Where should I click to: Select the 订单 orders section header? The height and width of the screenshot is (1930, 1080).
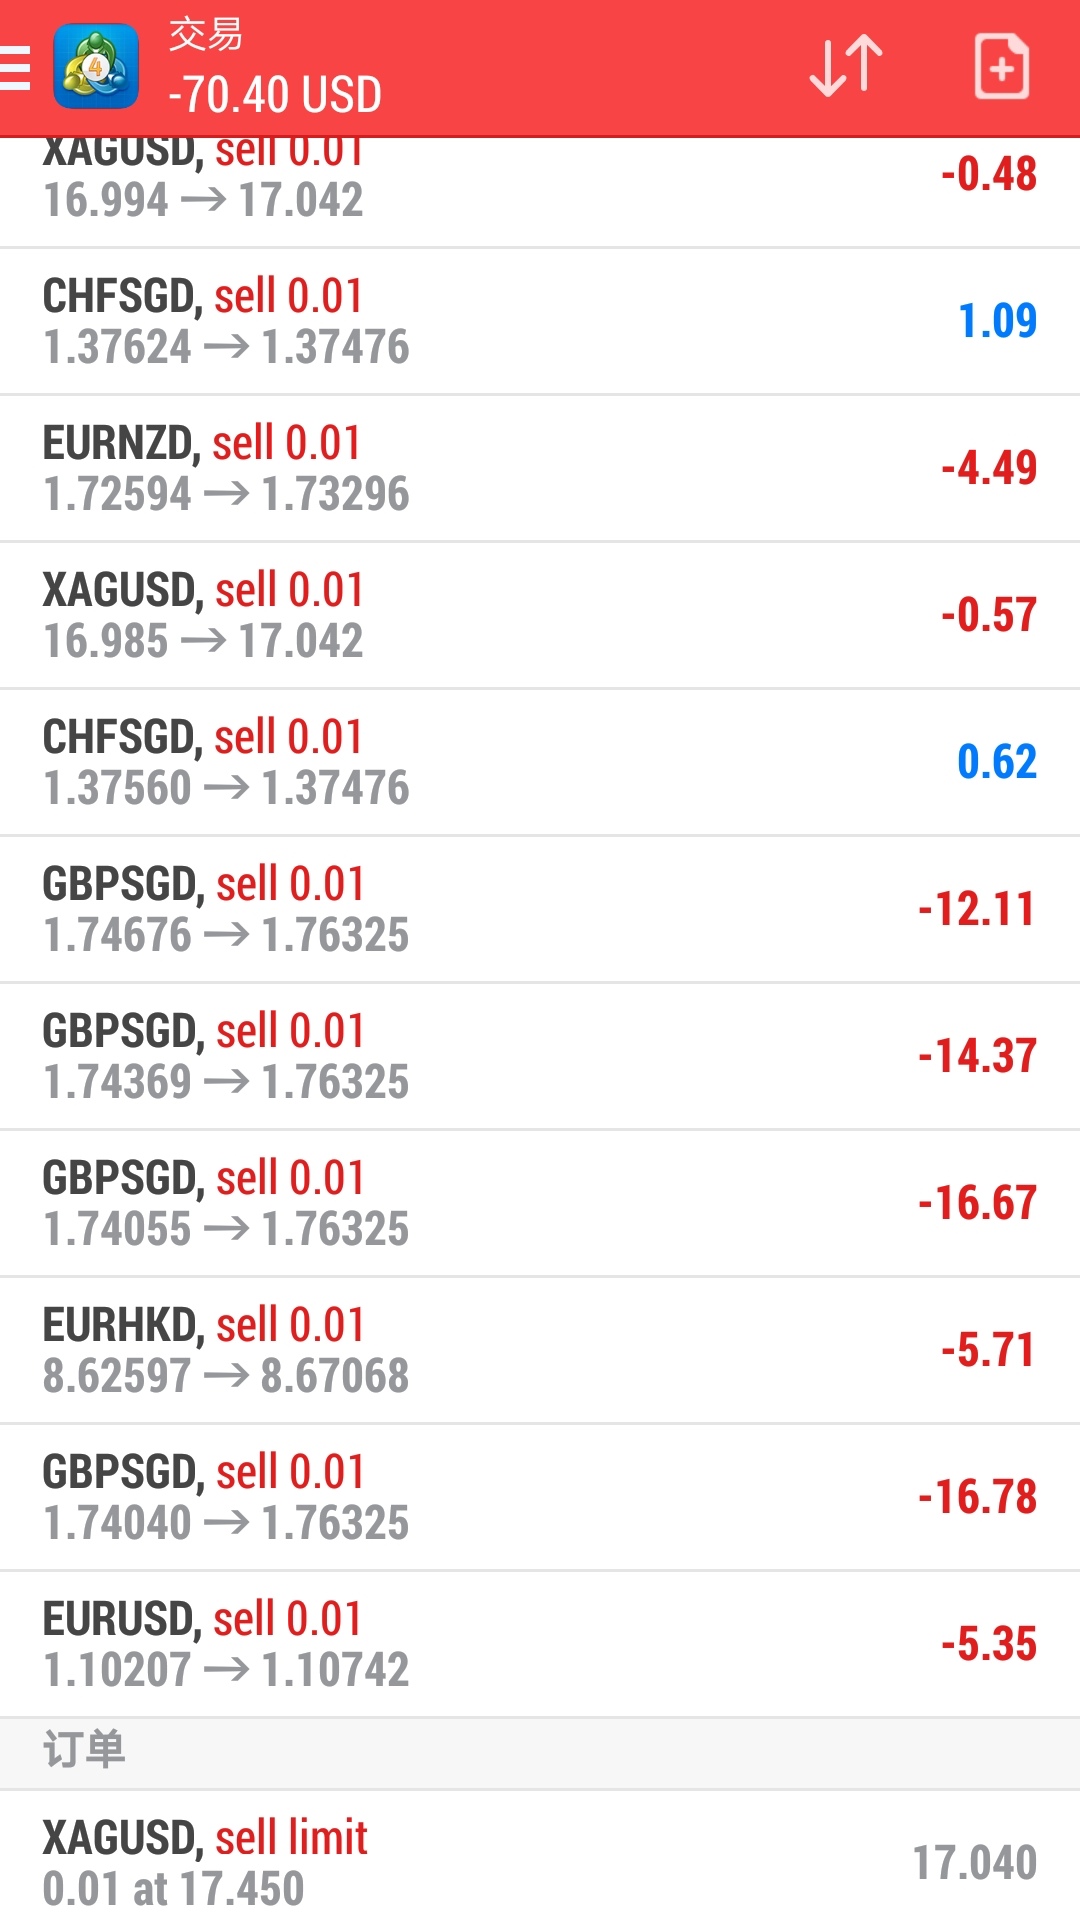[x=540, y=1754]
